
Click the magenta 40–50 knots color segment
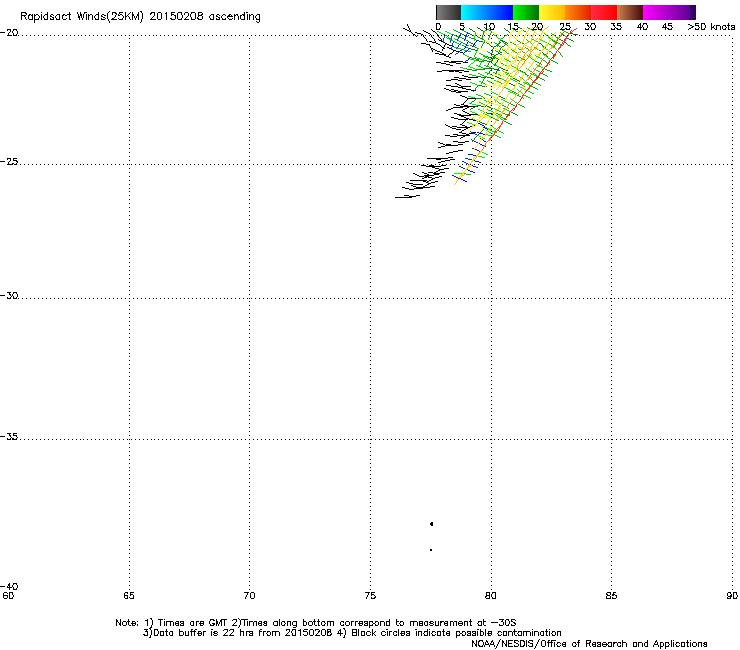(666, 12)
